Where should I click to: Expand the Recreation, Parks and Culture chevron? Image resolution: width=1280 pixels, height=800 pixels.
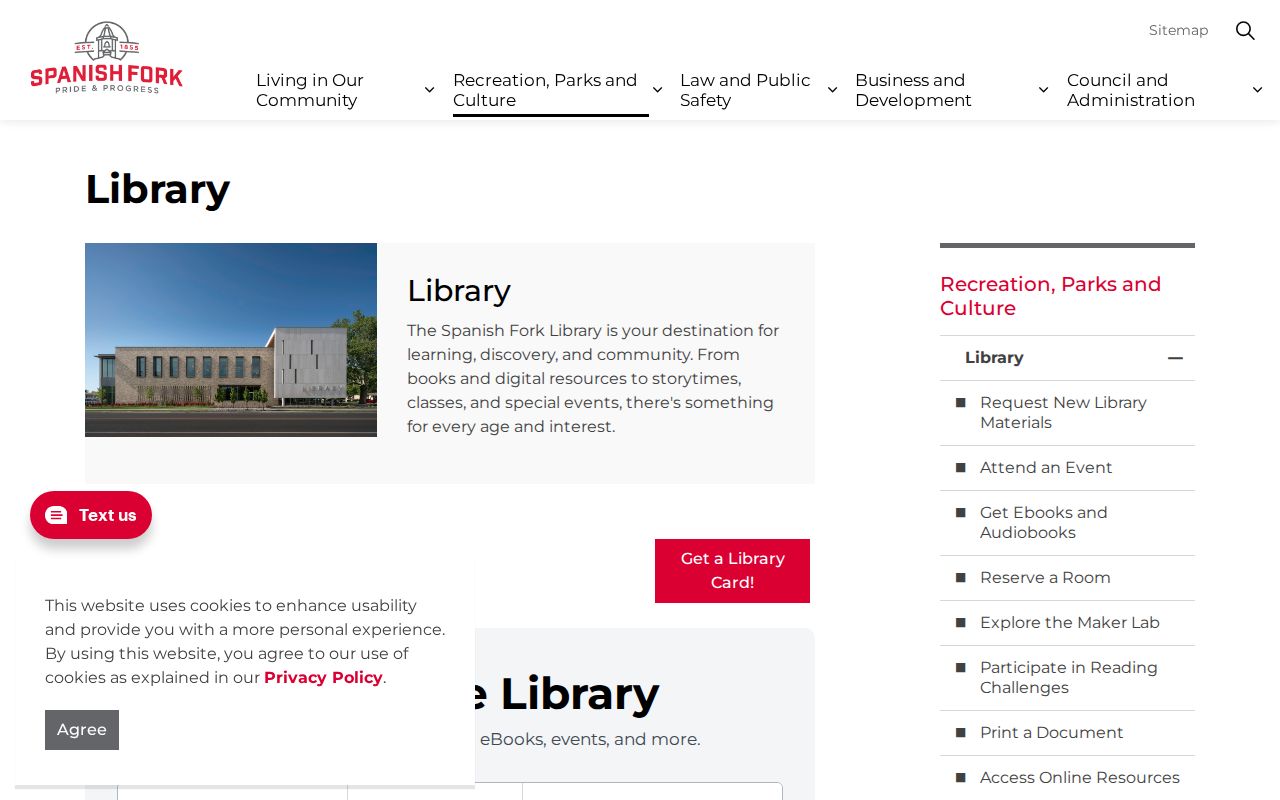(657, 90)
